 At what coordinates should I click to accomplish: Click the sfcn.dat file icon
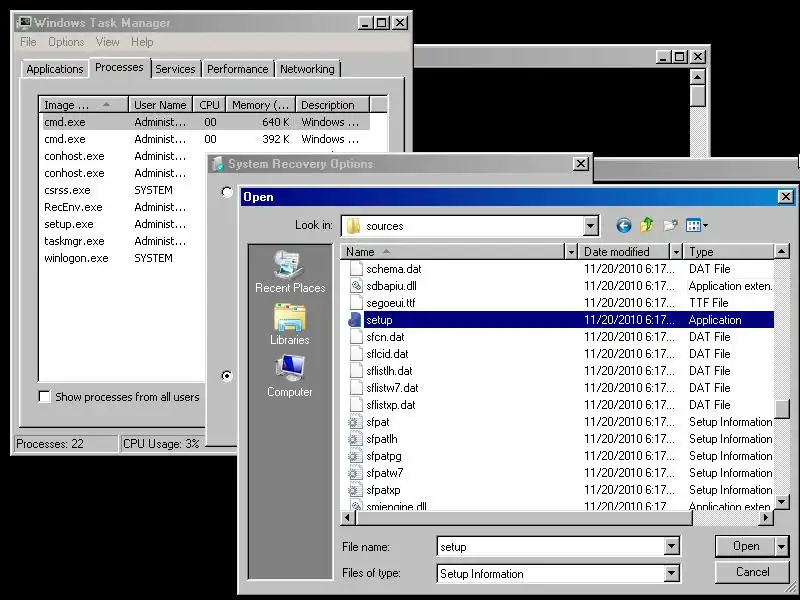click(356, 337)
